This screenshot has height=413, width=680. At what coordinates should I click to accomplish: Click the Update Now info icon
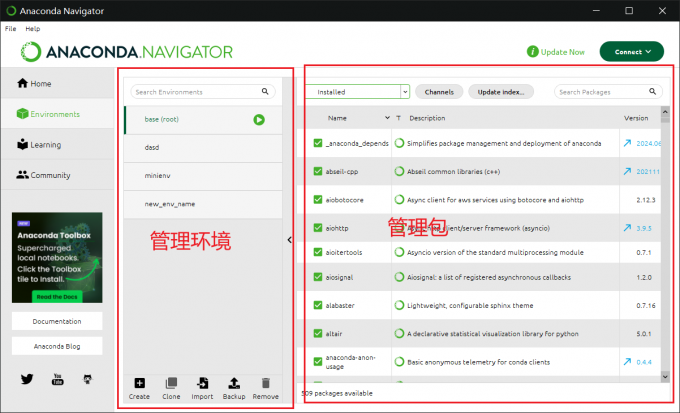pyautogui.click(x=533, y=52)
